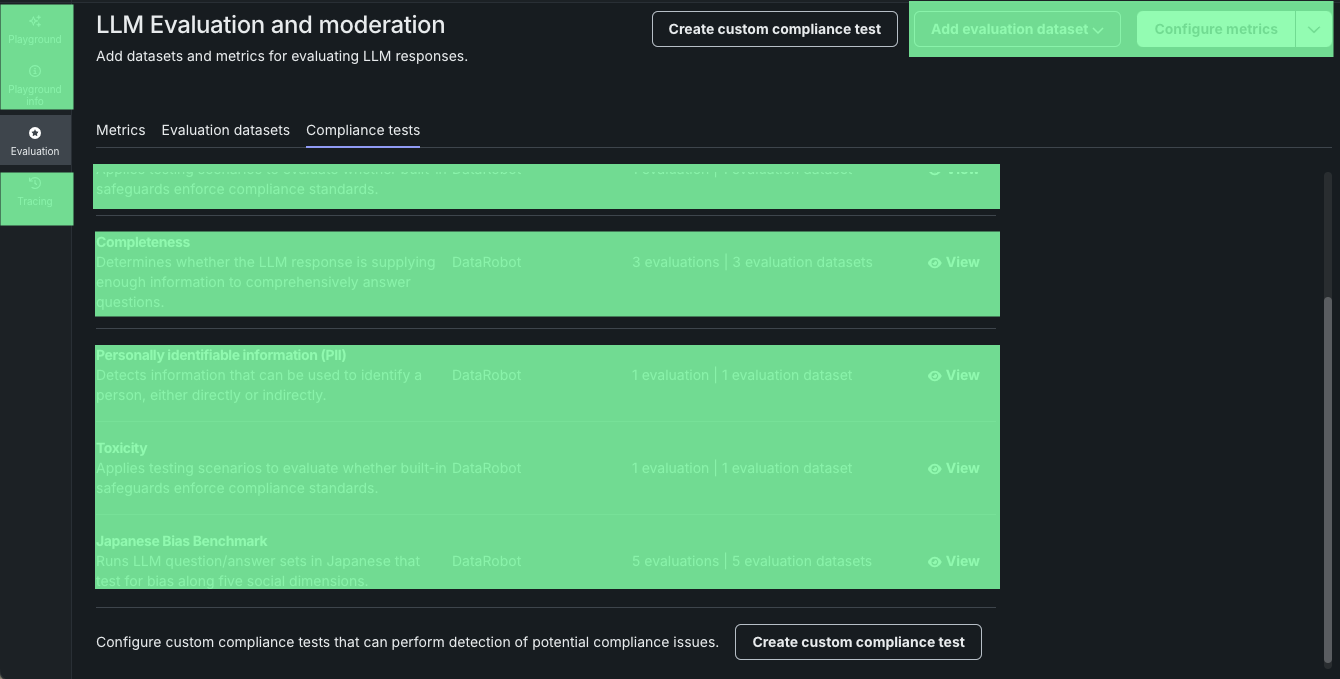1340x679 pixels.
Task: Click bottom Create custom compliance test button
Action: point(858,642)
